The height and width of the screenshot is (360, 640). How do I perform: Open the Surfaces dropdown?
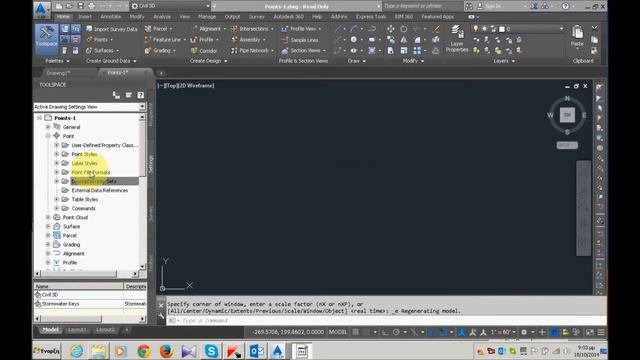tap(102, 50)
